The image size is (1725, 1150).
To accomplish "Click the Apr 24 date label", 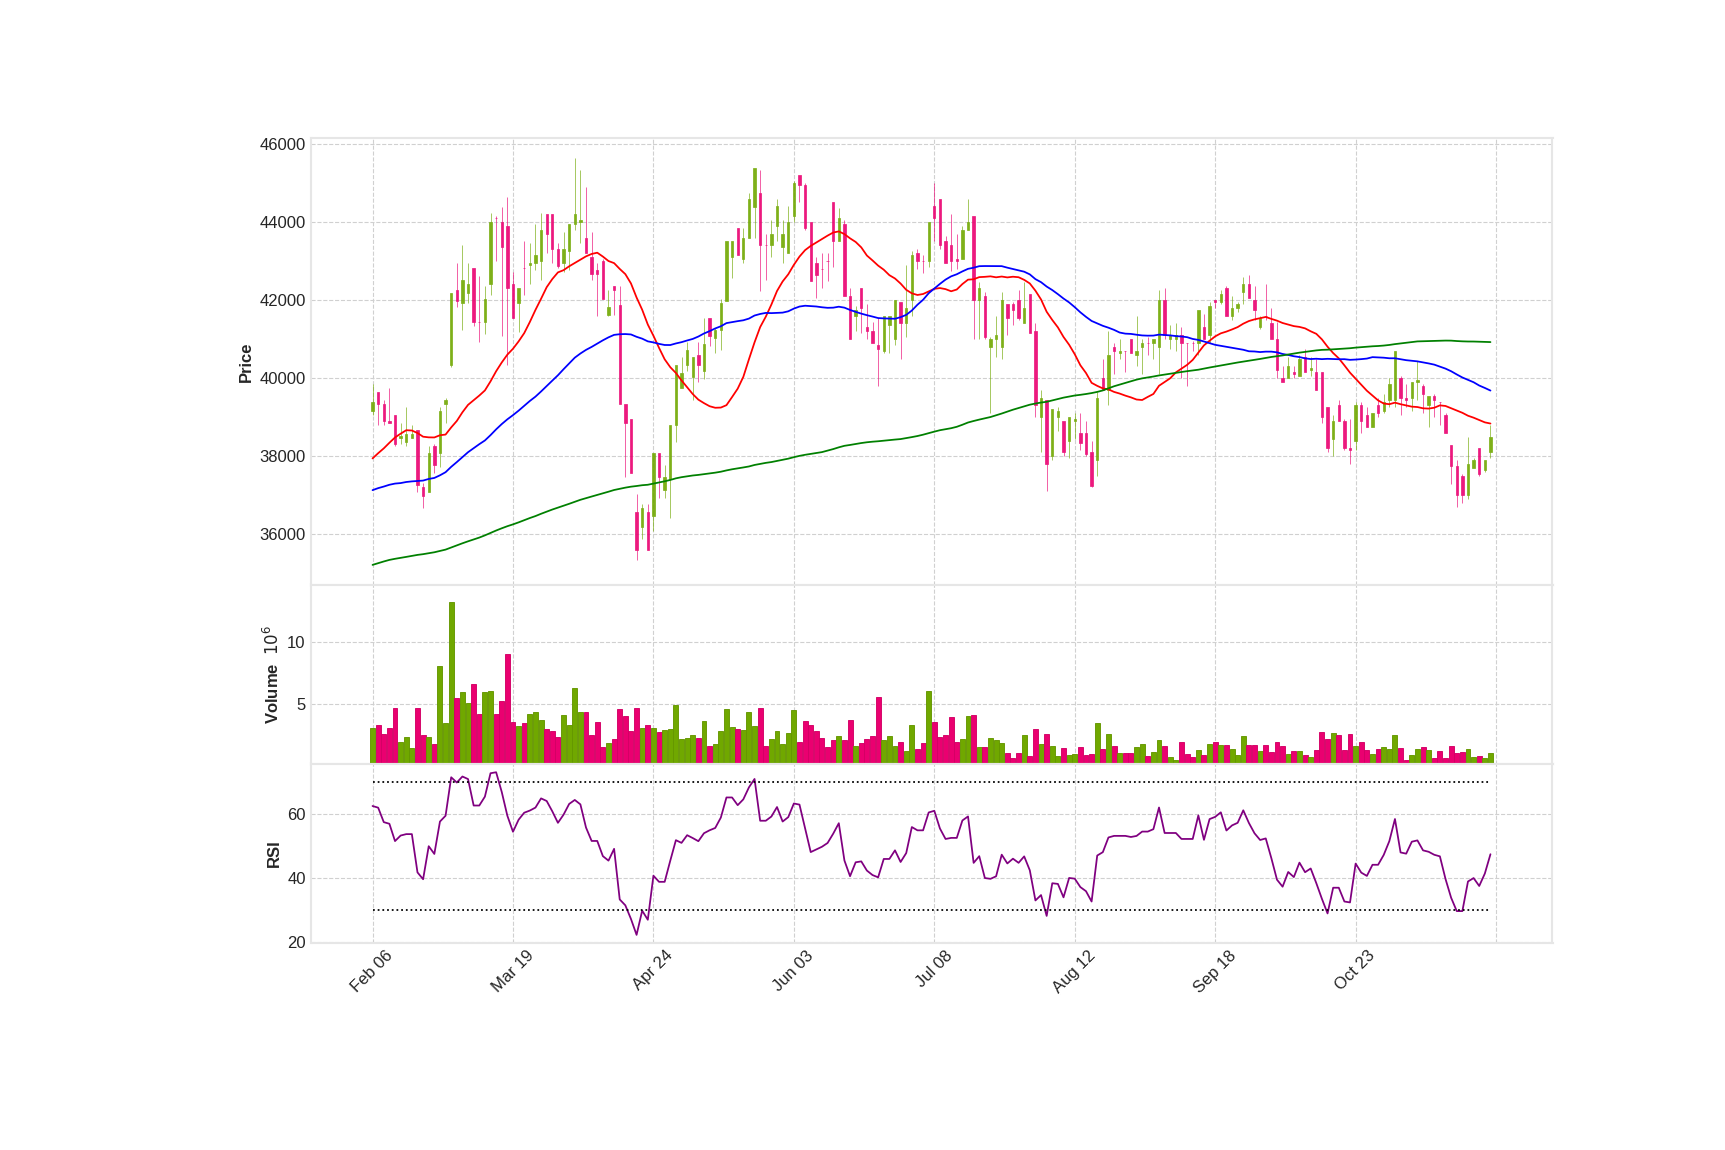I will point(651,970).
